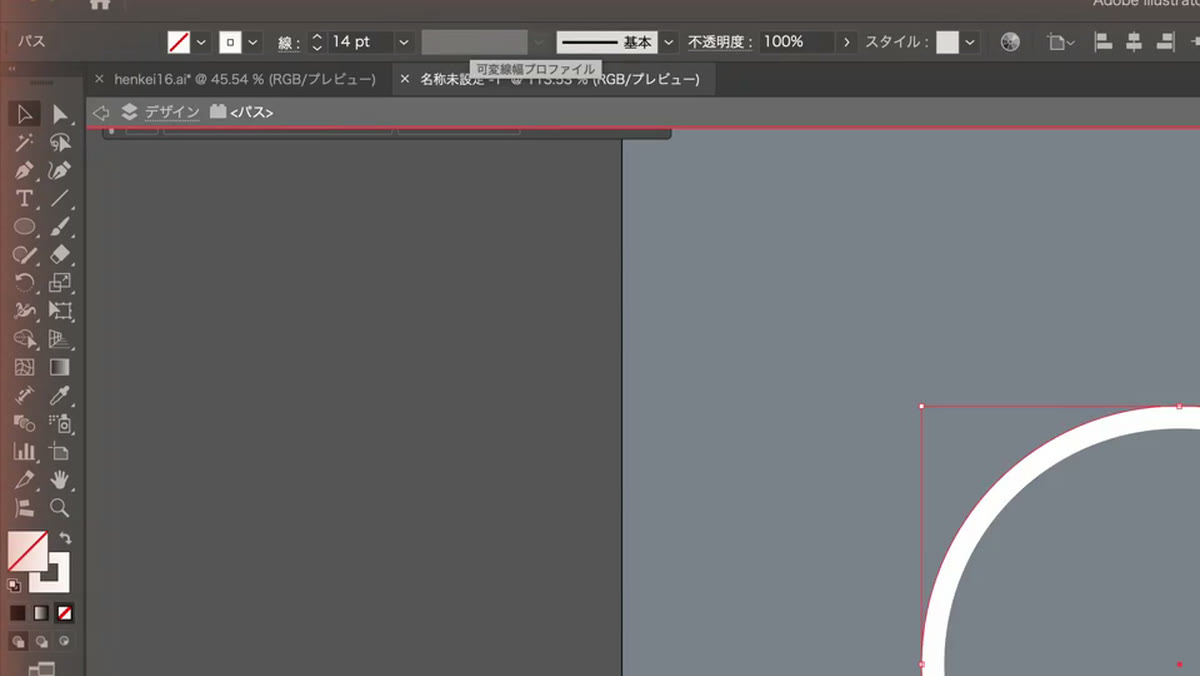Open 線 stroke panel link

coord(287,43)
